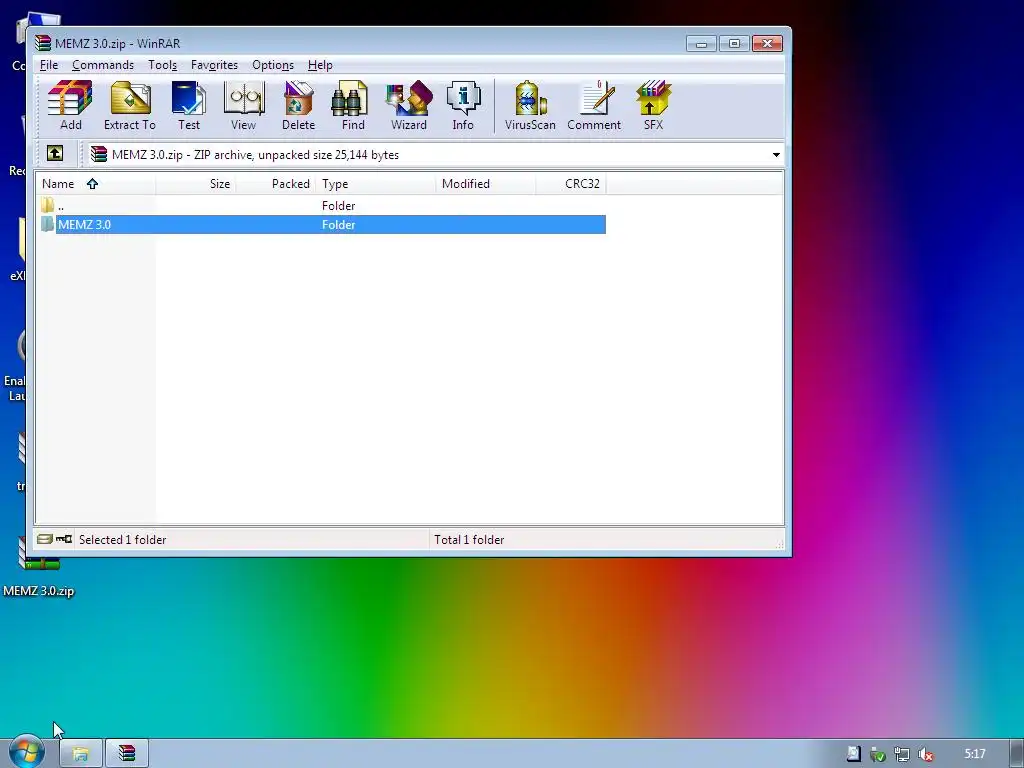Click the key password icon in status bar

point(64,539)
